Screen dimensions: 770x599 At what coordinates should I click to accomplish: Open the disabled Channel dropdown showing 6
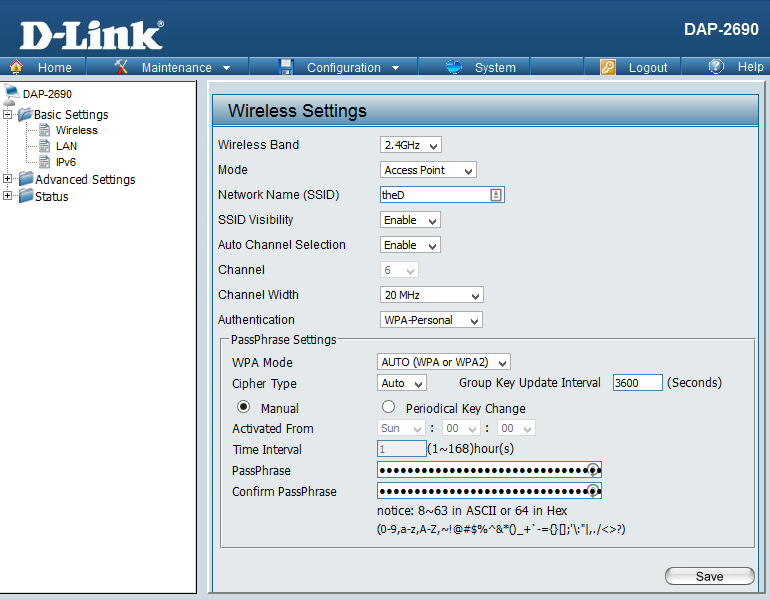point(399,270)
